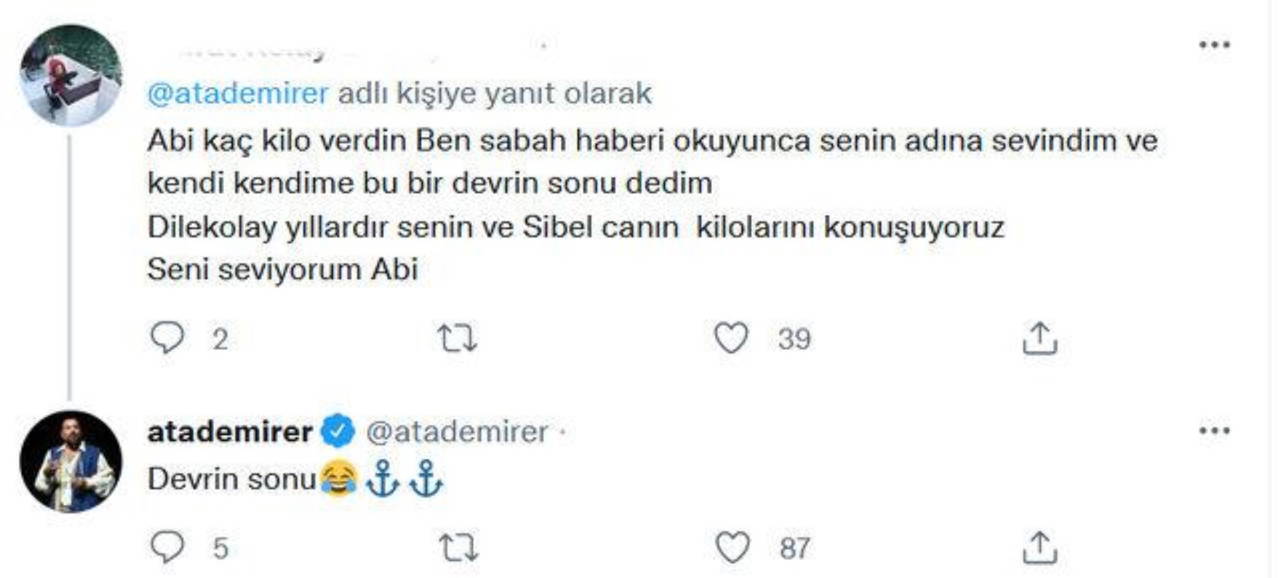Open the tweet text starting "Abi kaç kilo verdin"
This screenshot has width=1280, height=578.
(x=650, y=141)
